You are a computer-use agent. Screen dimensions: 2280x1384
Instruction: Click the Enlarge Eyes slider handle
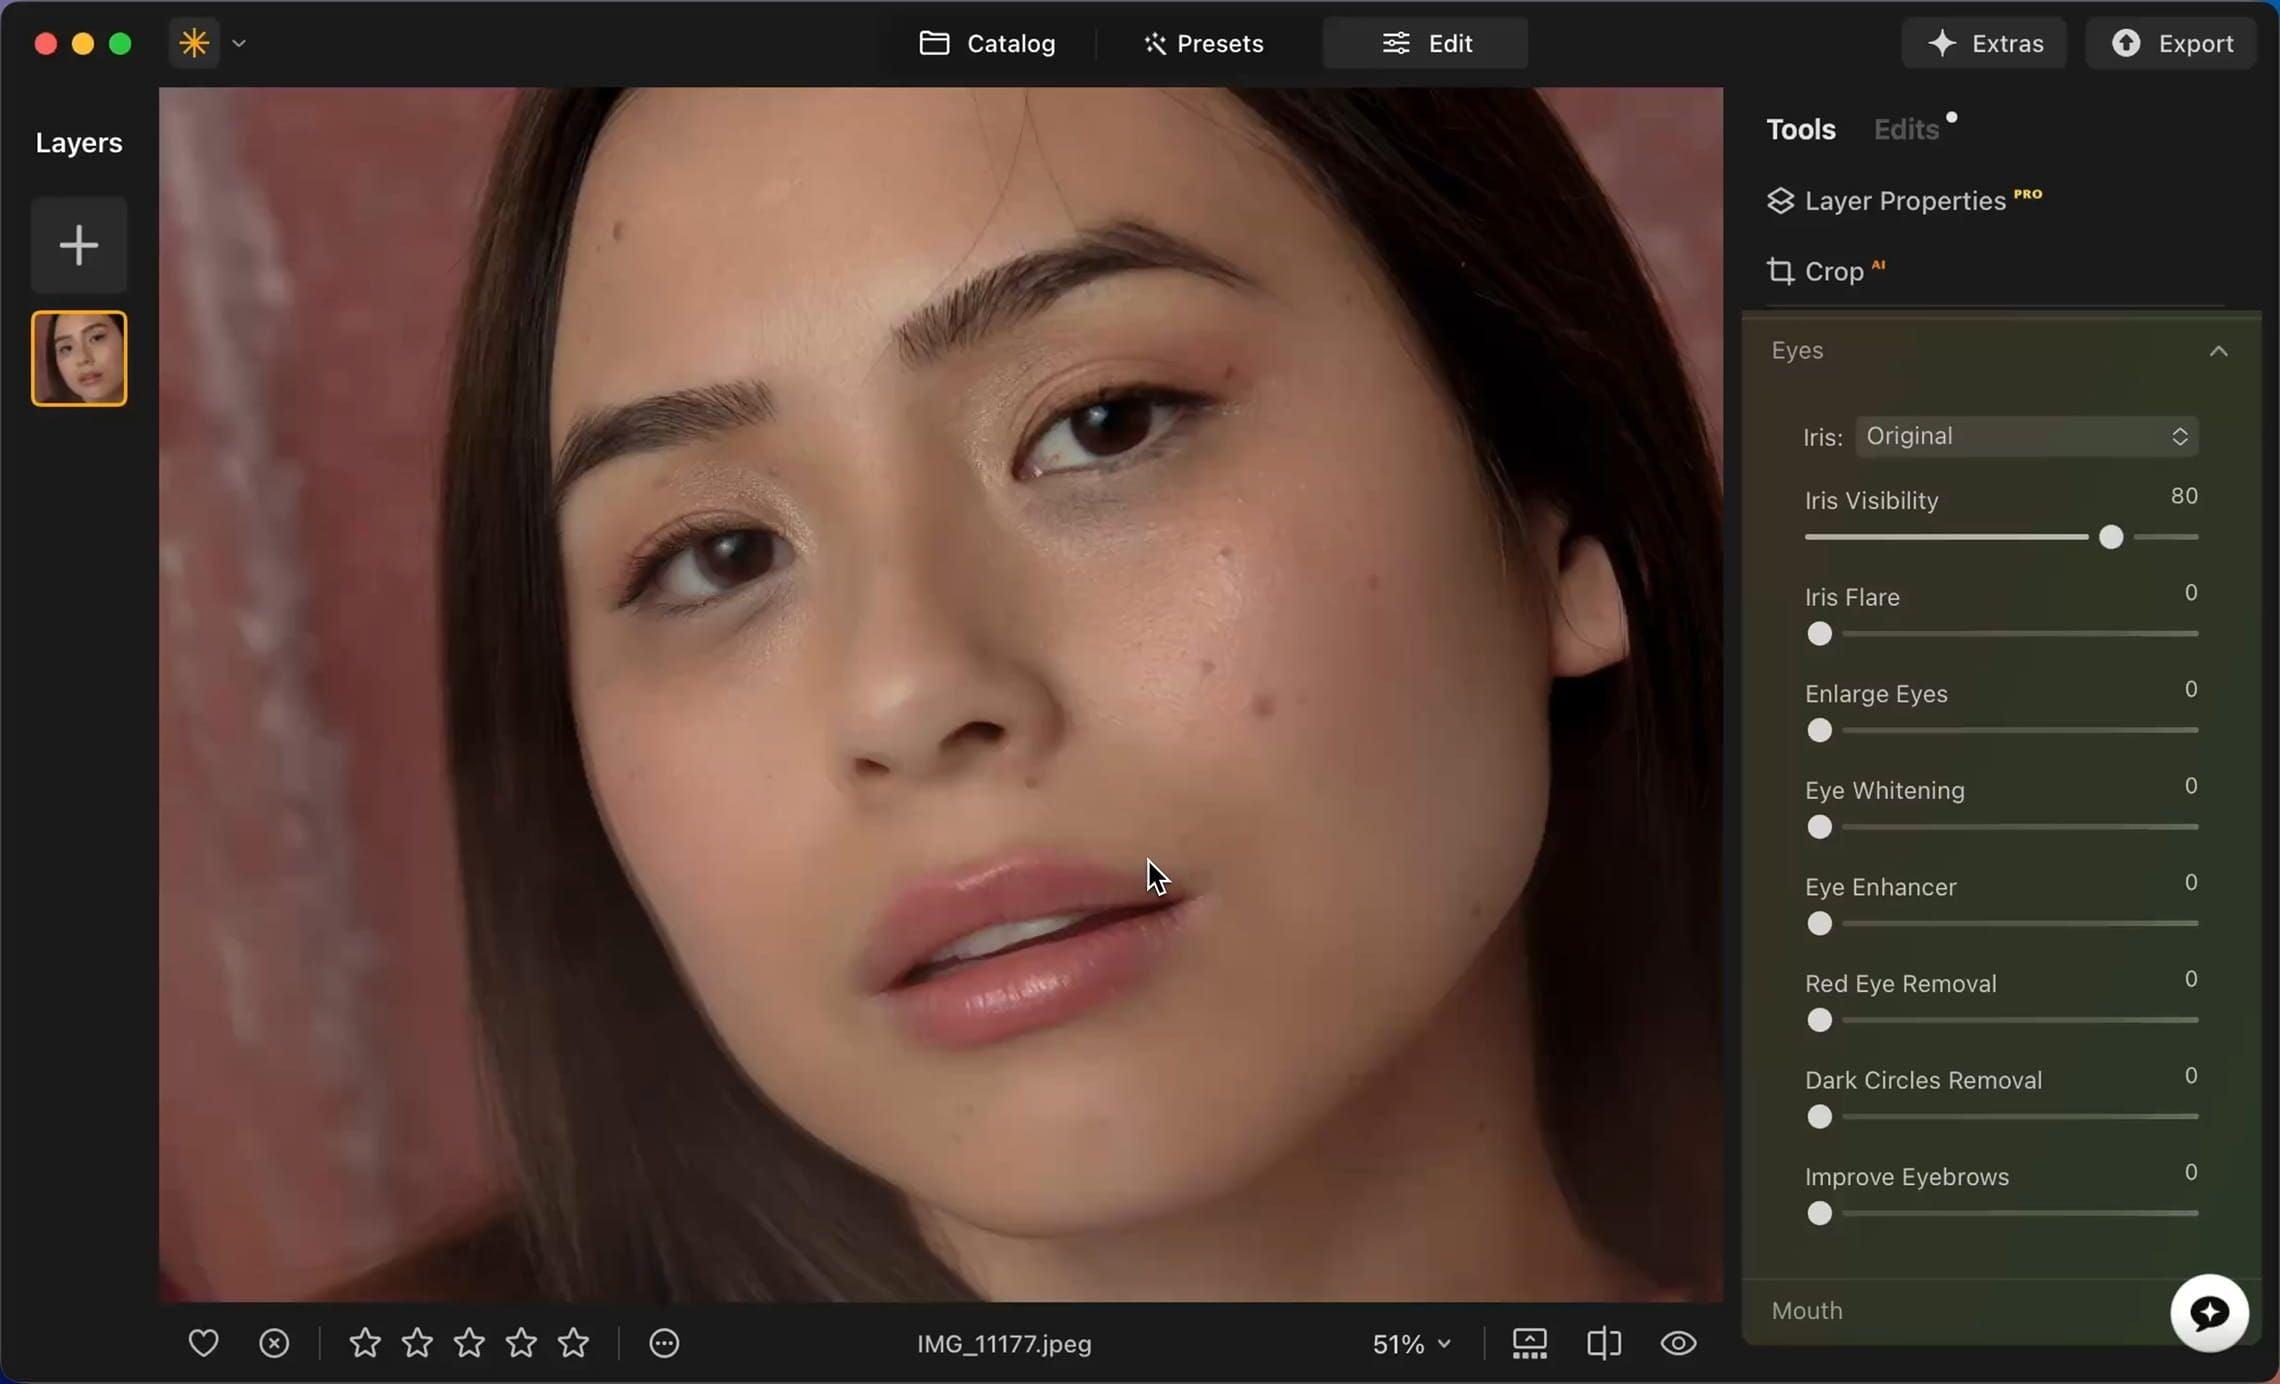(x=1819, y=731)
